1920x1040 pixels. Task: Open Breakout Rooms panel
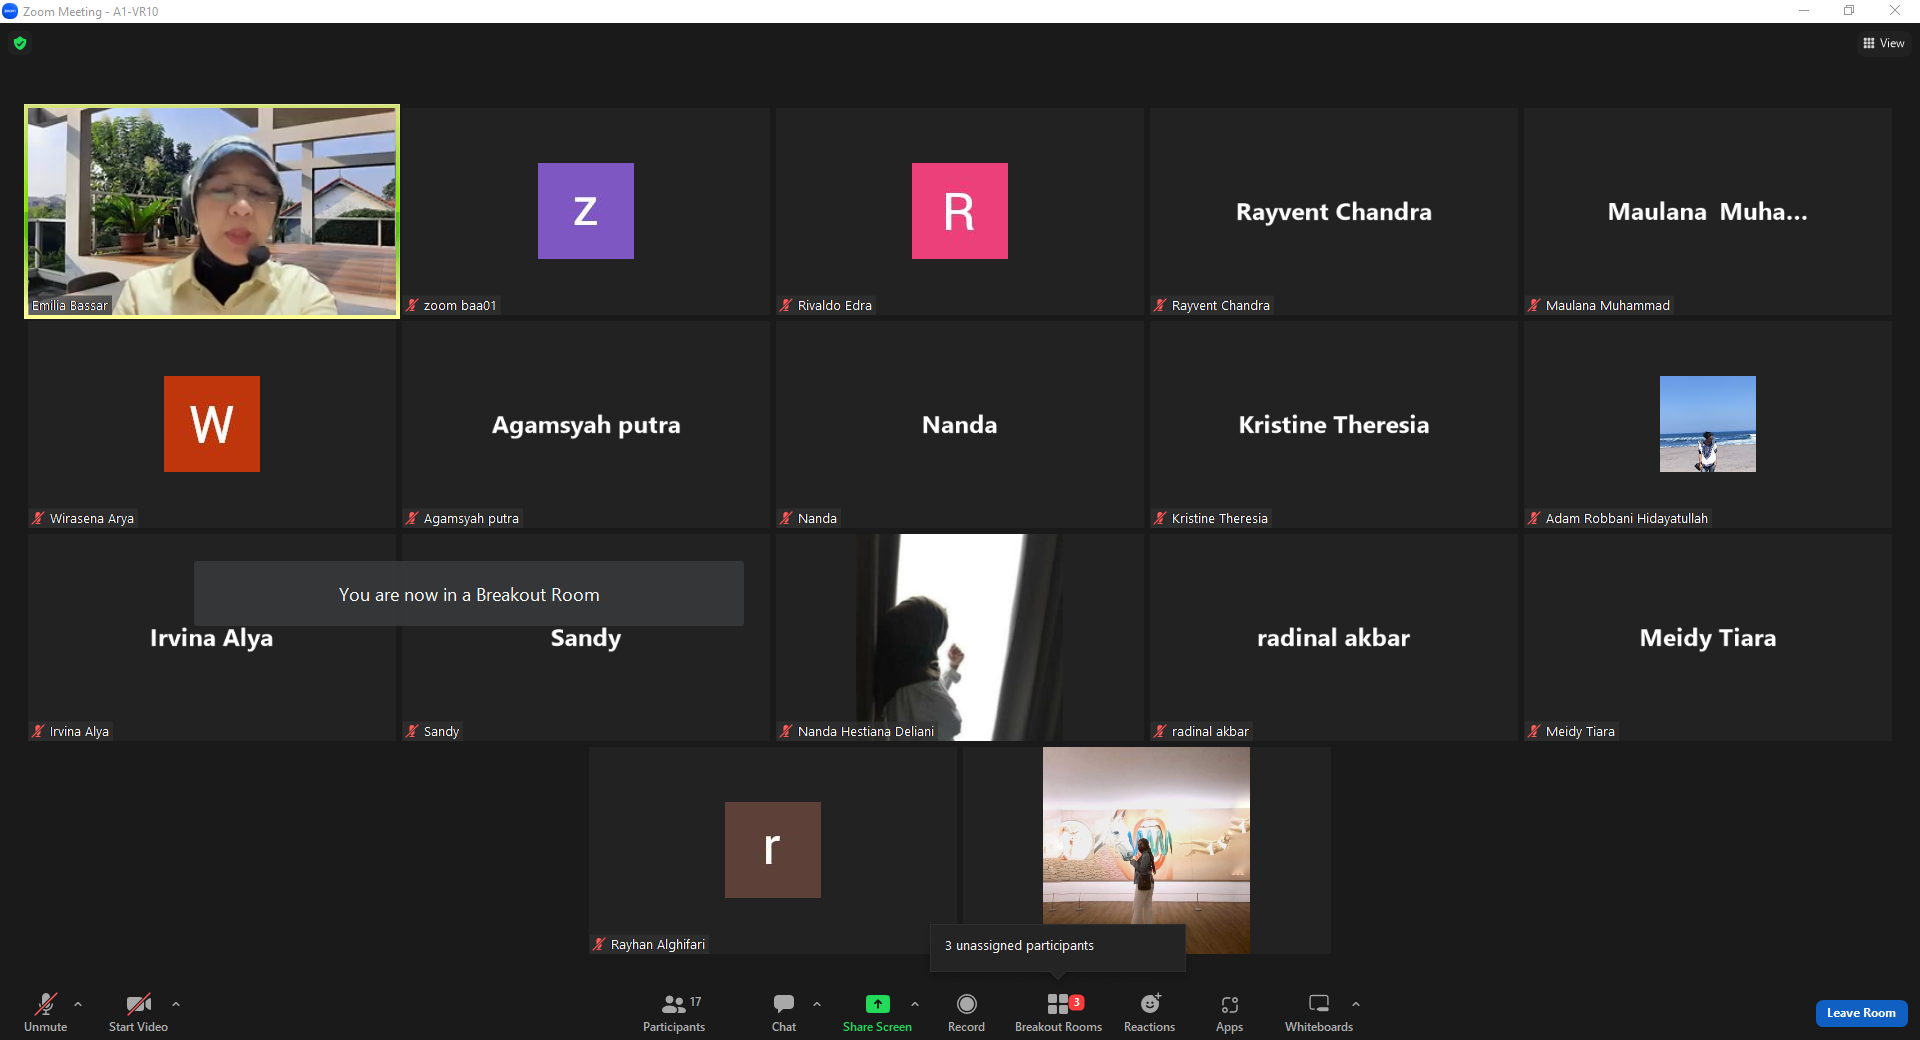click(x=1058, y=1012)
